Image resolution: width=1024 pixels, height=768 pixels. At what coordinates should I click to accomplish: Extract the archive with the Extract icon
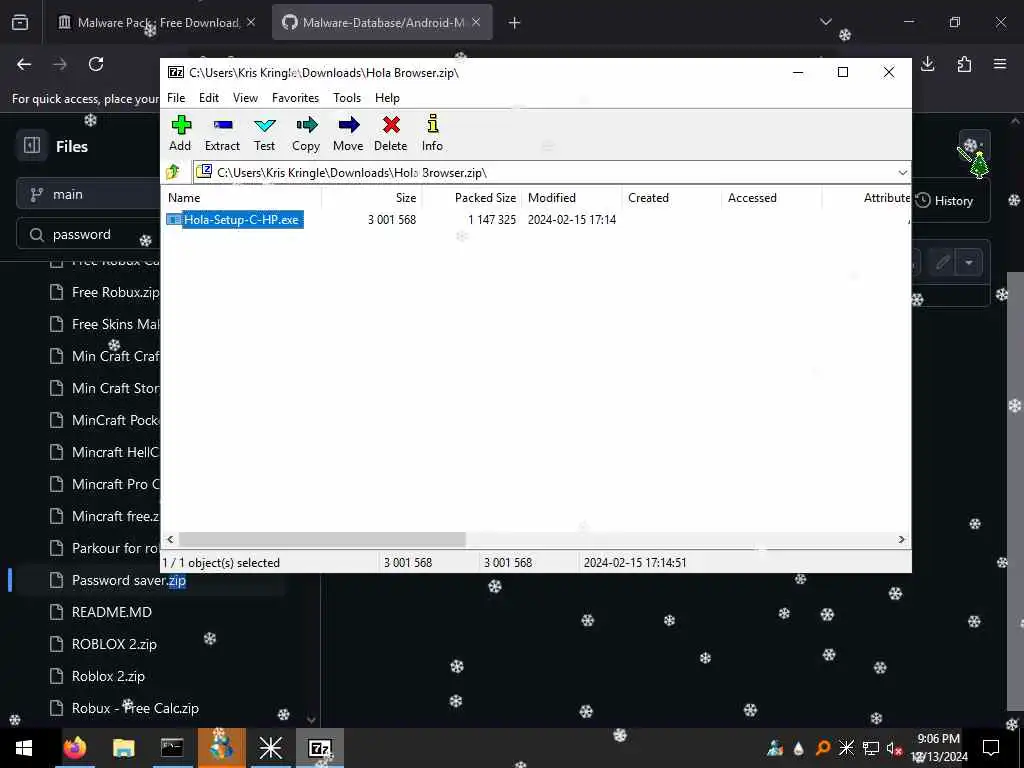click(222, 133)
